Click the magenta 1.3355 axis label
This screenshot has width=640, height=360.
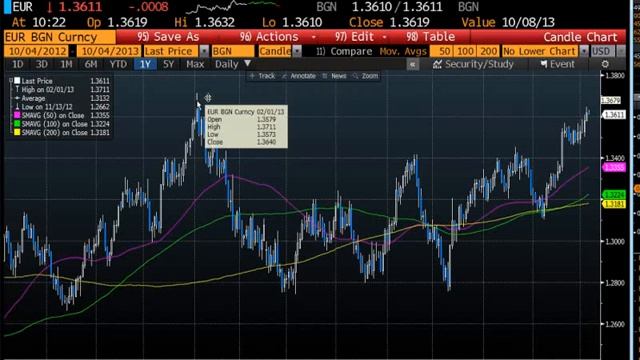pyautogui.click(x=614, y=167)
